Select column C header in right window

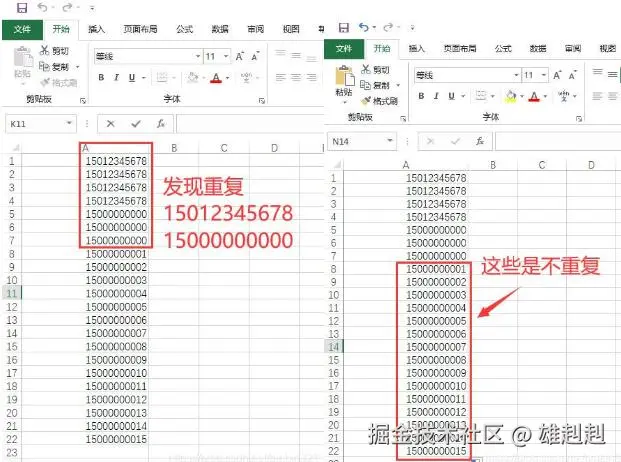(x=542, y=165)
